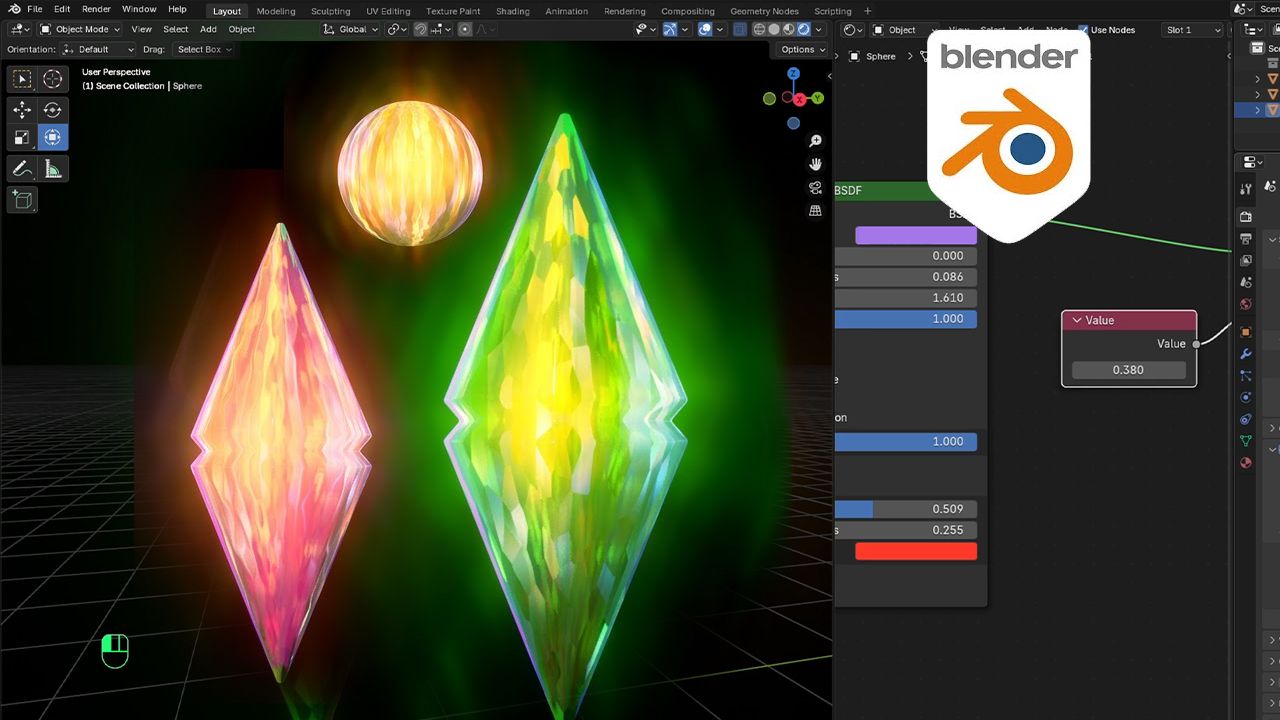Click the 0.509 slider field
This screenshot has width=1280, height=720.
(906, 509)
